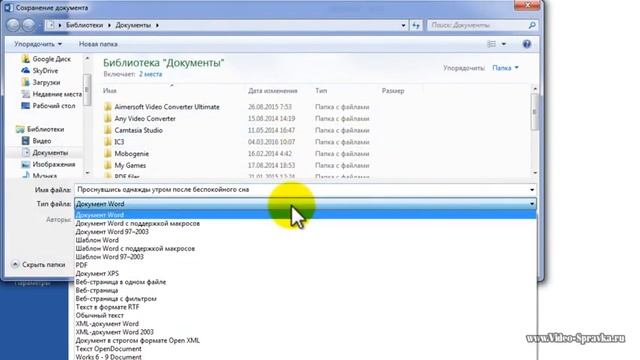The height and width of the screenshot is (360, 640).
Task: Select Документ Word highlighted file type option
Action: (305, 215)
